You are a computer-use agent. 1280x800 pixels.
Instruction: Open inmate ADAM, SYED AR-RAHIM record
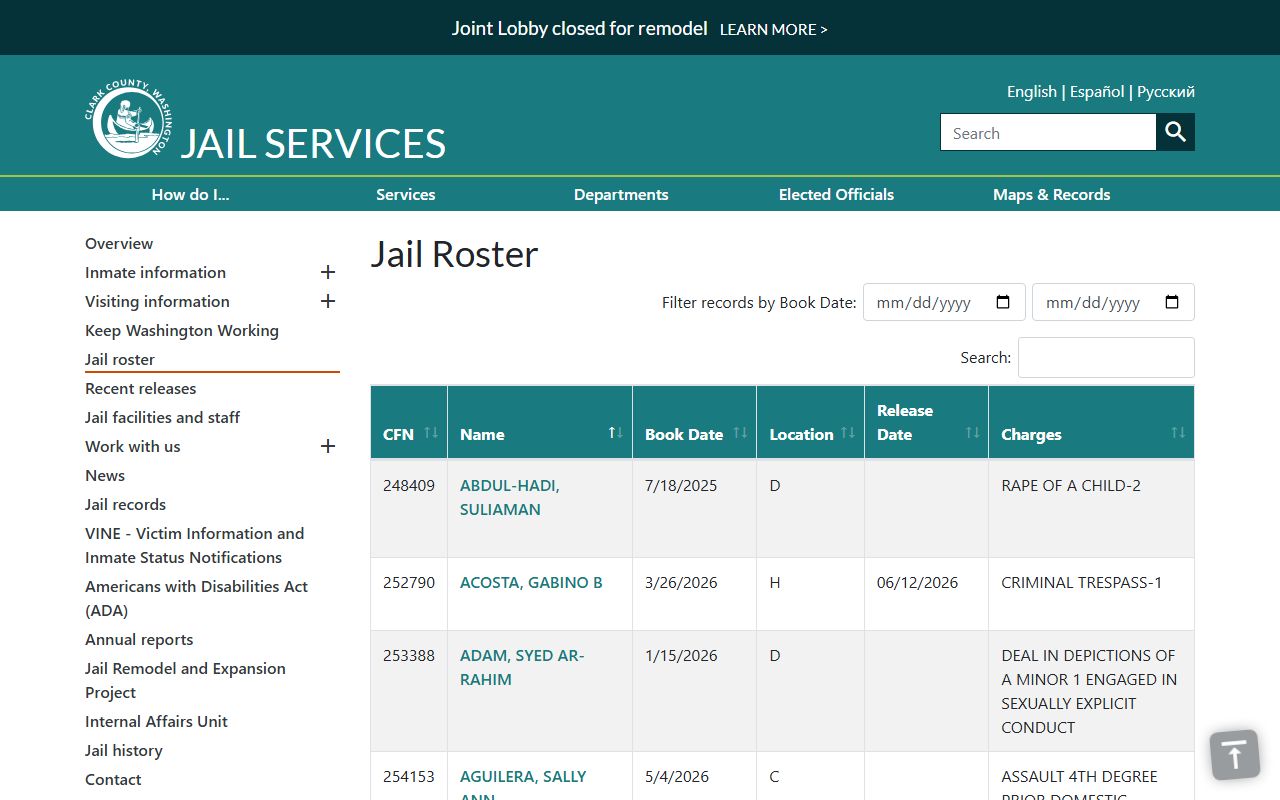click(x=522, y=667)
